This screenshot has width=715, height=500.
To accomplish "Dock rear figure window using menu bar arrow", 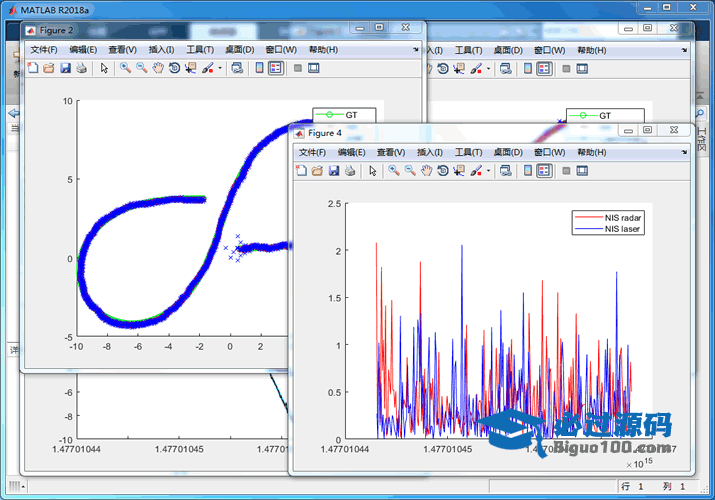I will click(684, 50).
